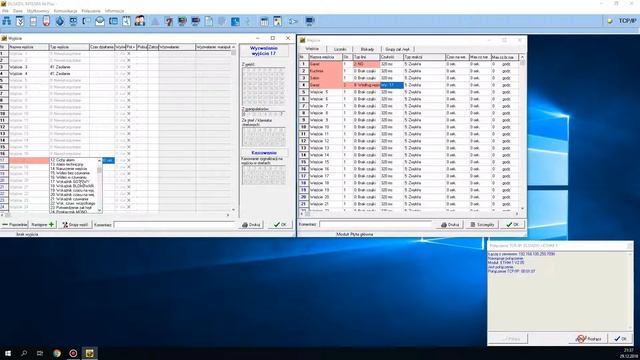This screenshot has height=360, width=640.
Task: Click the solid blue square toolbar icon
Action: [235, 21]
